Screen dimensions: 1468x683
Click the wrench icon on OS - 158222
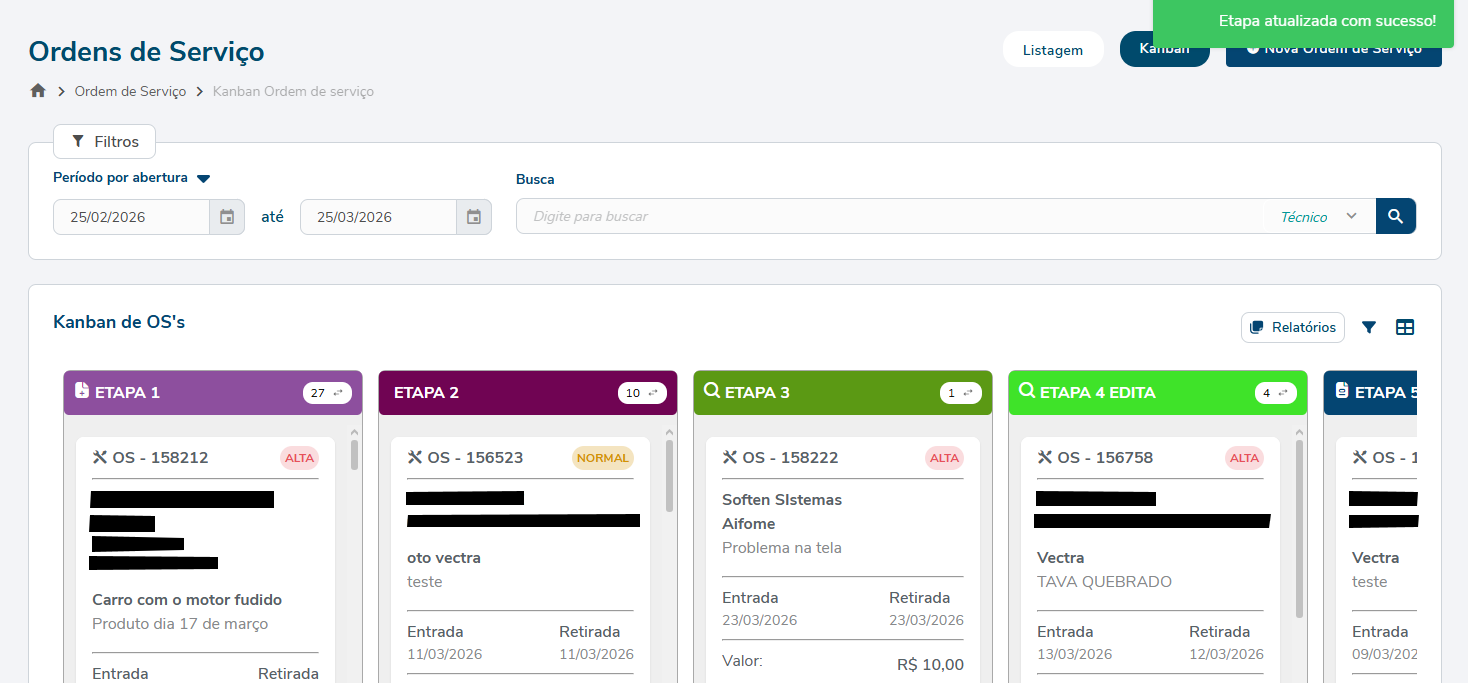(x=730, y=458)
